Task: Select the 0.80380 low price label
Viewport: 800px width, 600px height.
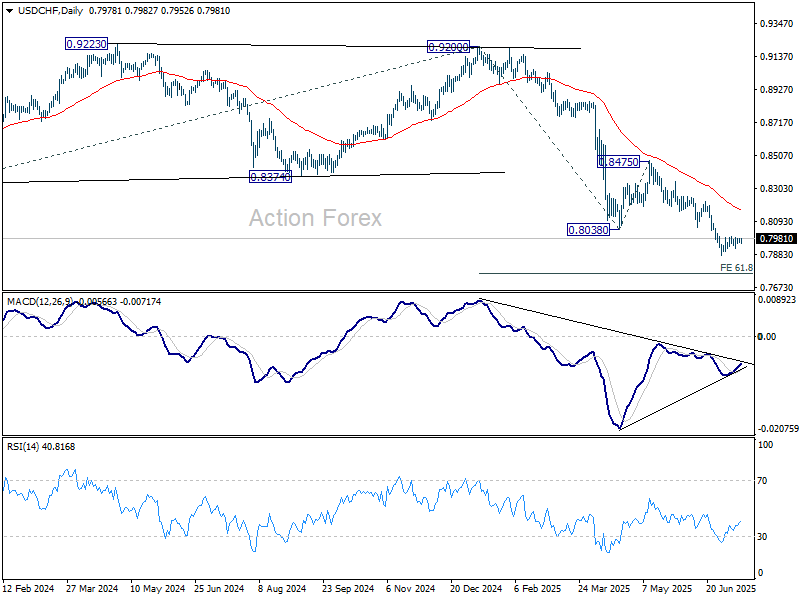Action: (588, 229)
